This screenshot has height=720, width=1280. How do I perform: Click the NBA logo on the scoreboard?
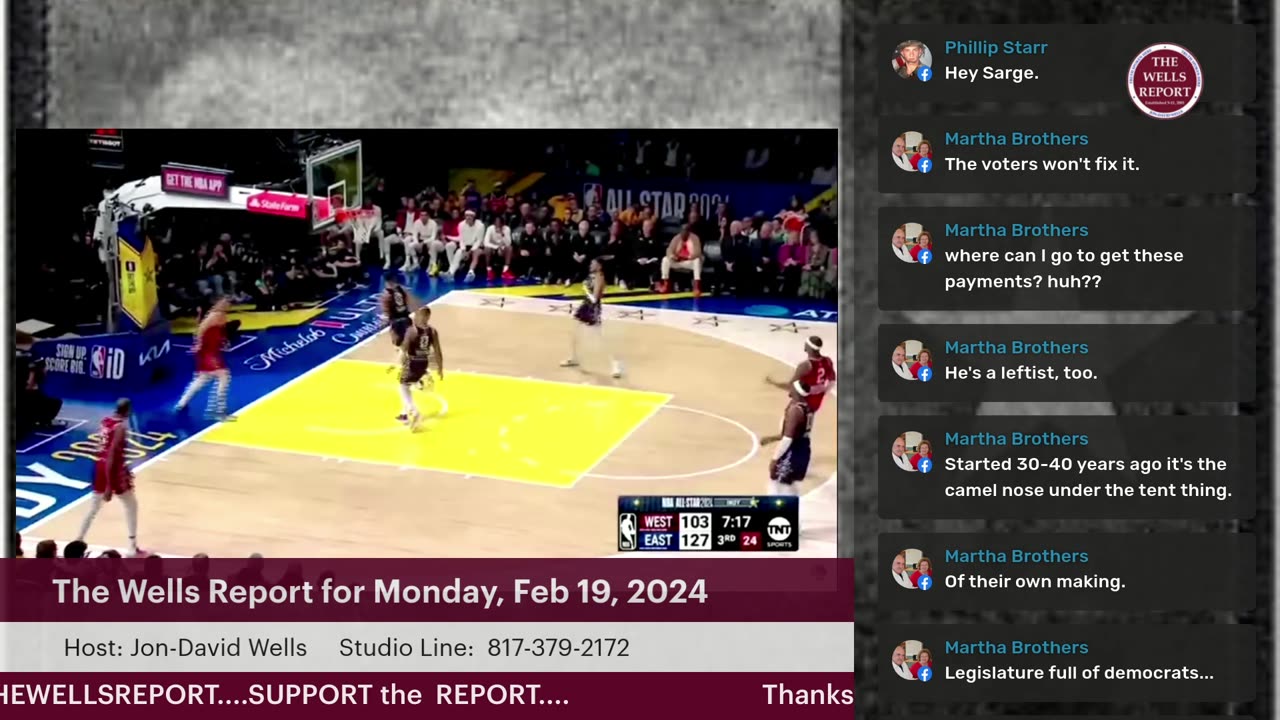coord(628,531)
